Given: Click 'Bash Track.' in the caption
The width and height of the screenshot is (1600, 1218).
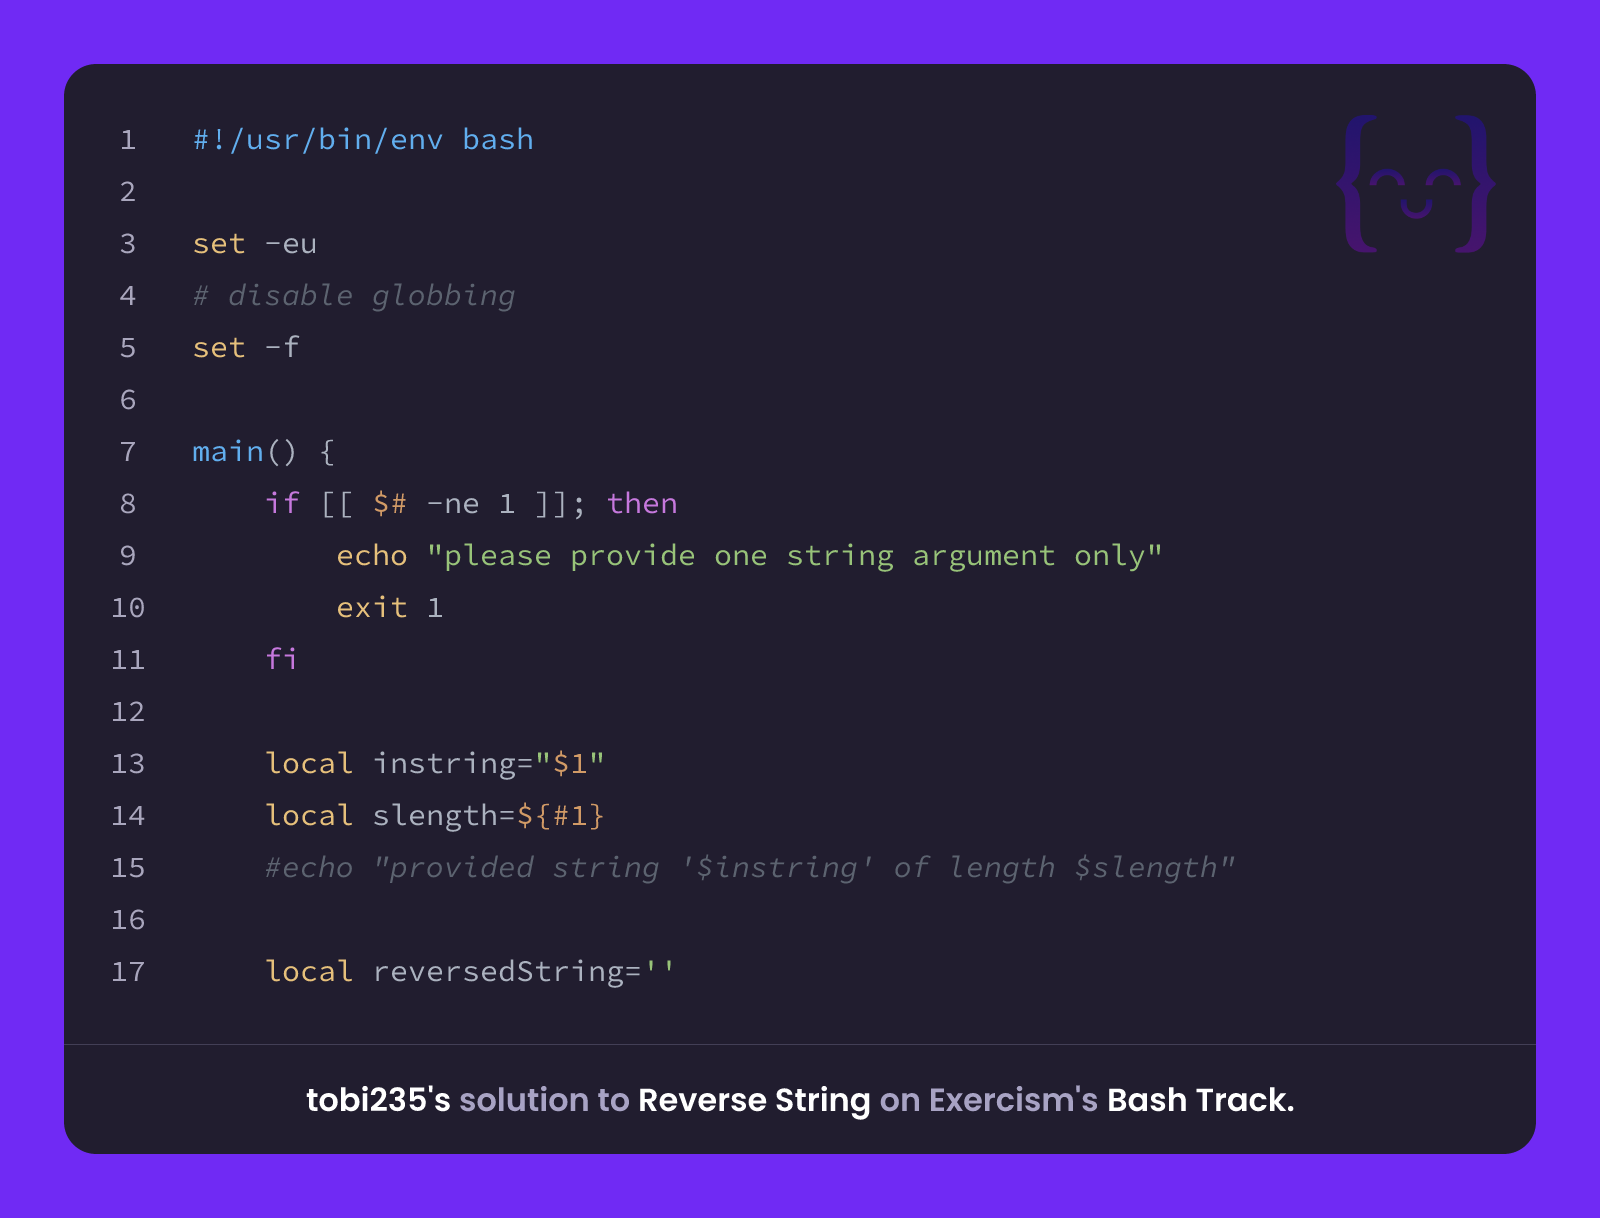Looking at the screenshot, I should [x=1201, y=1100].
